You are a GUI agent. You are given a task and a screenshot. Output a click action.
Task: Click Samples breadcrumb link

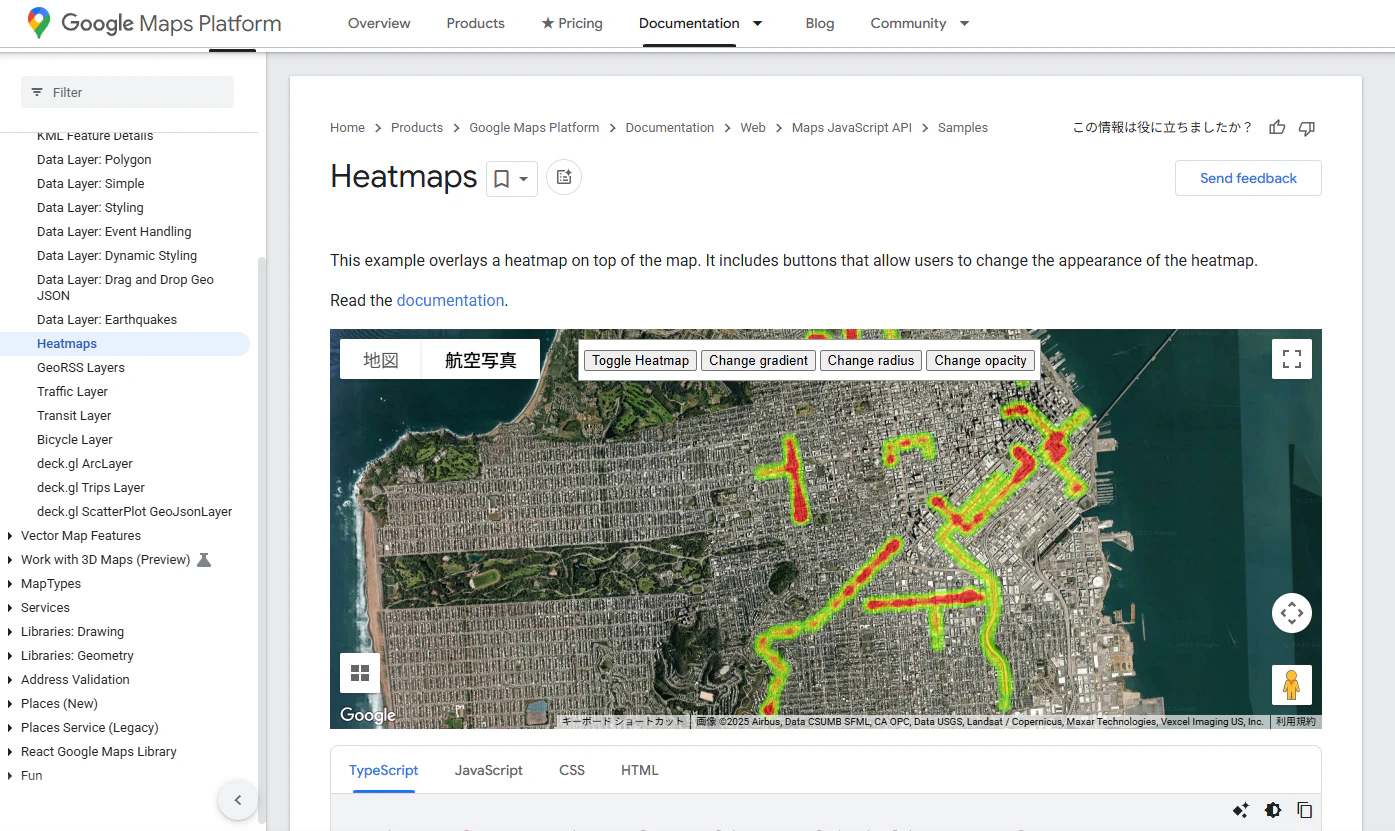point(963,128)
